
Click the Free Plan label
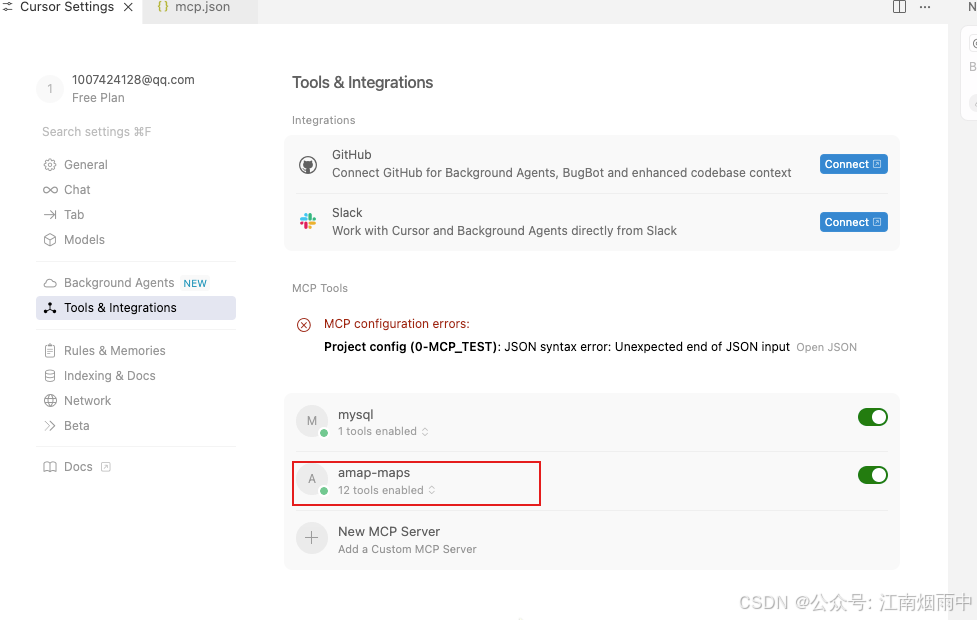98,98
